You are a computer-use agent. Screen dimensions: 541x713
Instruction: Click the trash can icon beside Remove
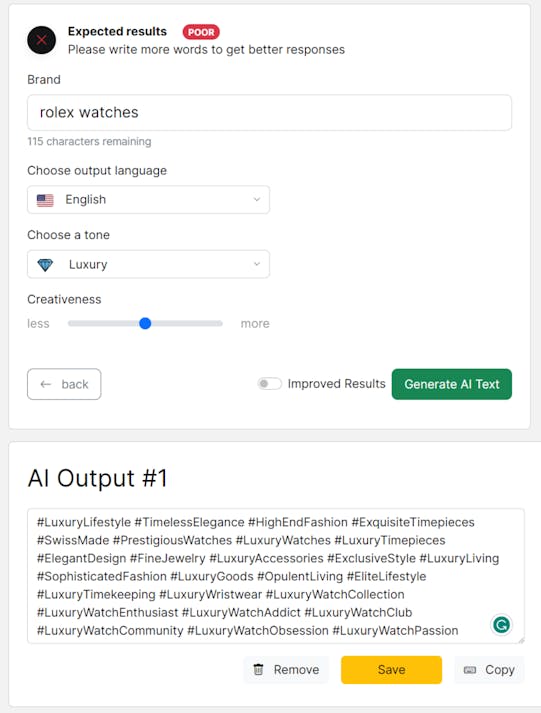point(258,669)
